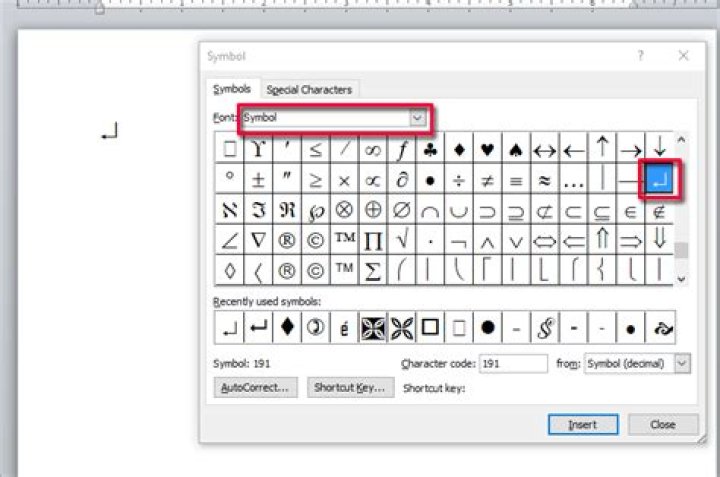The image size is (720, 477).
Task: Click the inserted return symbol in the document
Action: 109,131
